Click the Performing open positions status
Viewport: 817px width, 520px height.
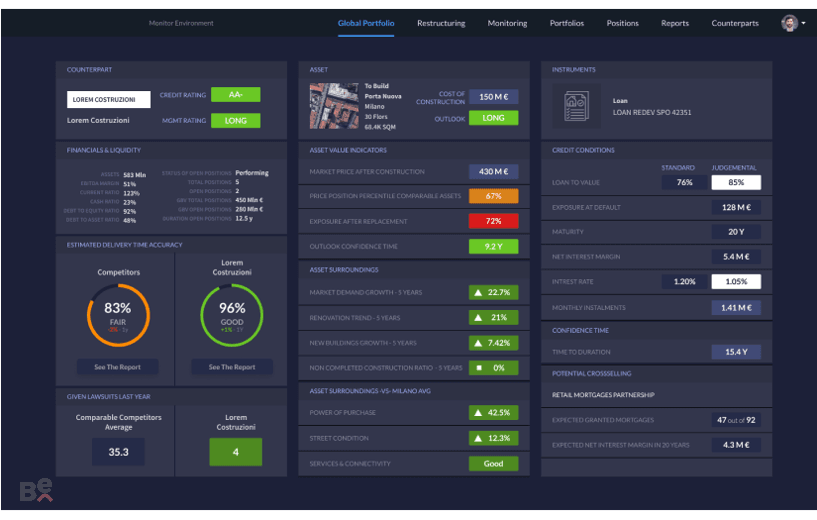point(252,173)
